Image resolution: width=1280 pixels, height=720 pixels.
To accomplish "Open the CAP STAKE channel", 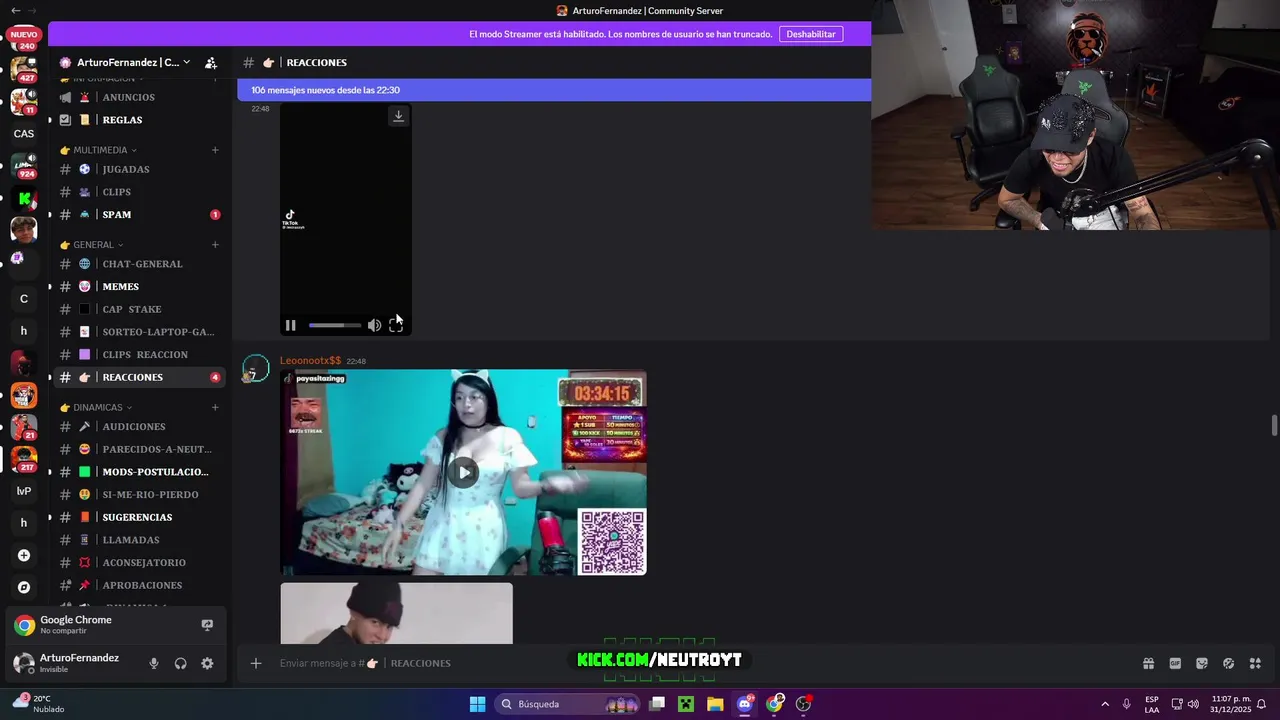I will pos(137,309).
